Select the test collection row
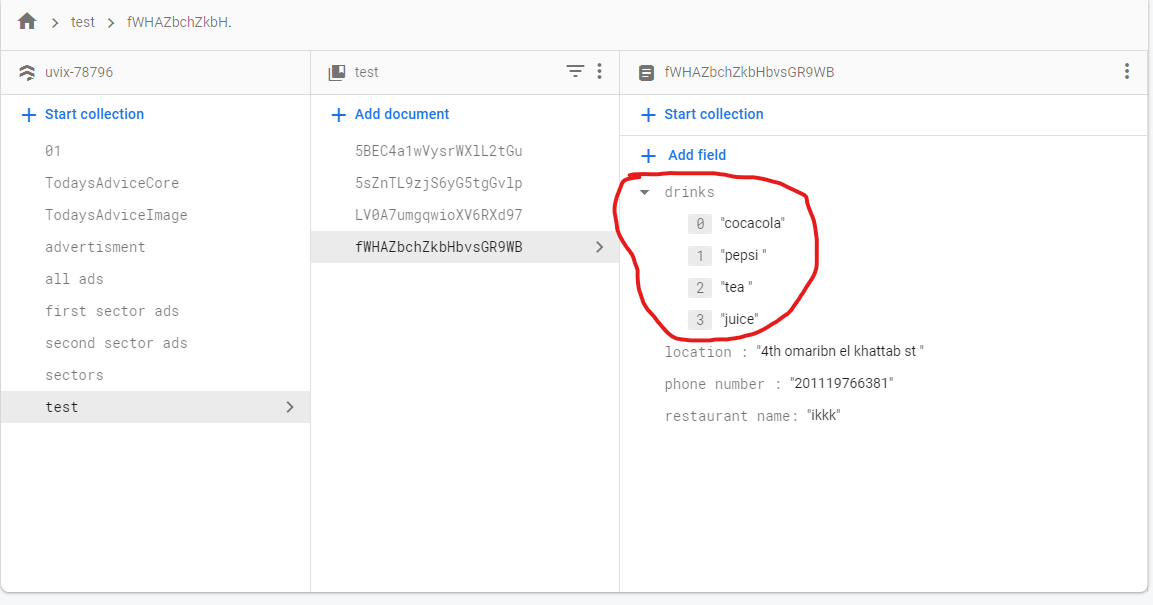This screenshot has height=605, width=1153. coord(155,407)
